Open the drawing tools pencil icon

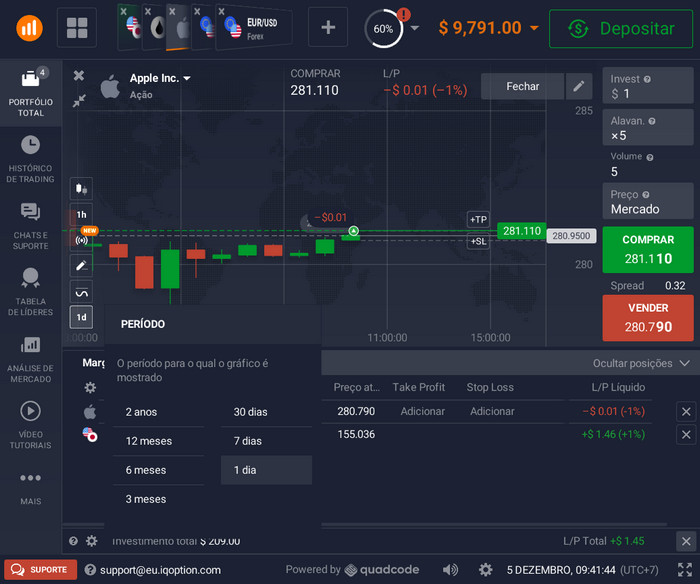81,266
